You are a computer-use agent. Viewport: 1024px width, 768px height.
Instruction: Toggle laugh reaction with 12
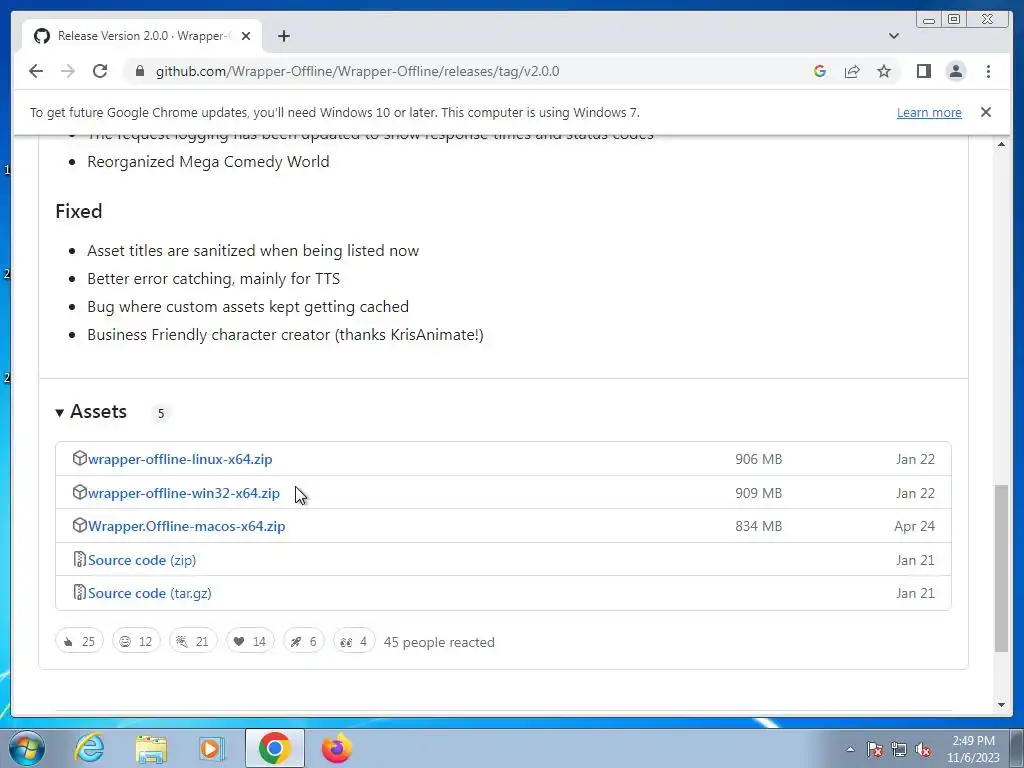136,642
